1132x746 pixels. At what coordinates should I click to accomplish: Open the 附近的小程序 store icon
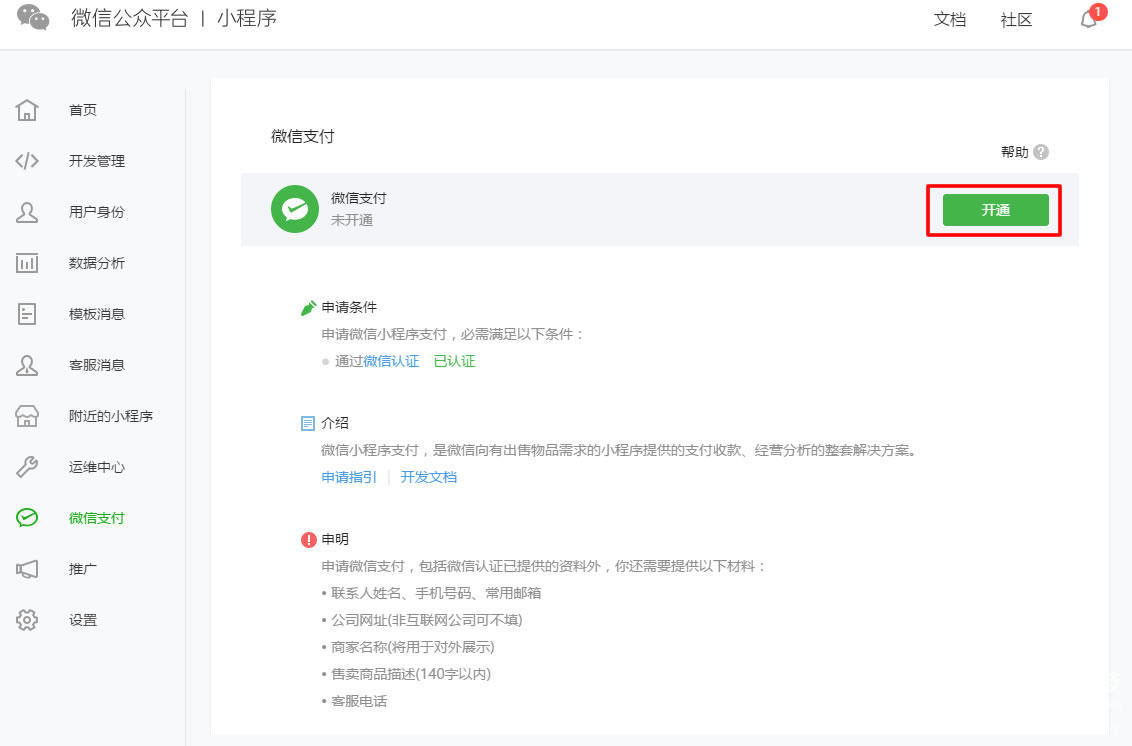coord(27,416)
